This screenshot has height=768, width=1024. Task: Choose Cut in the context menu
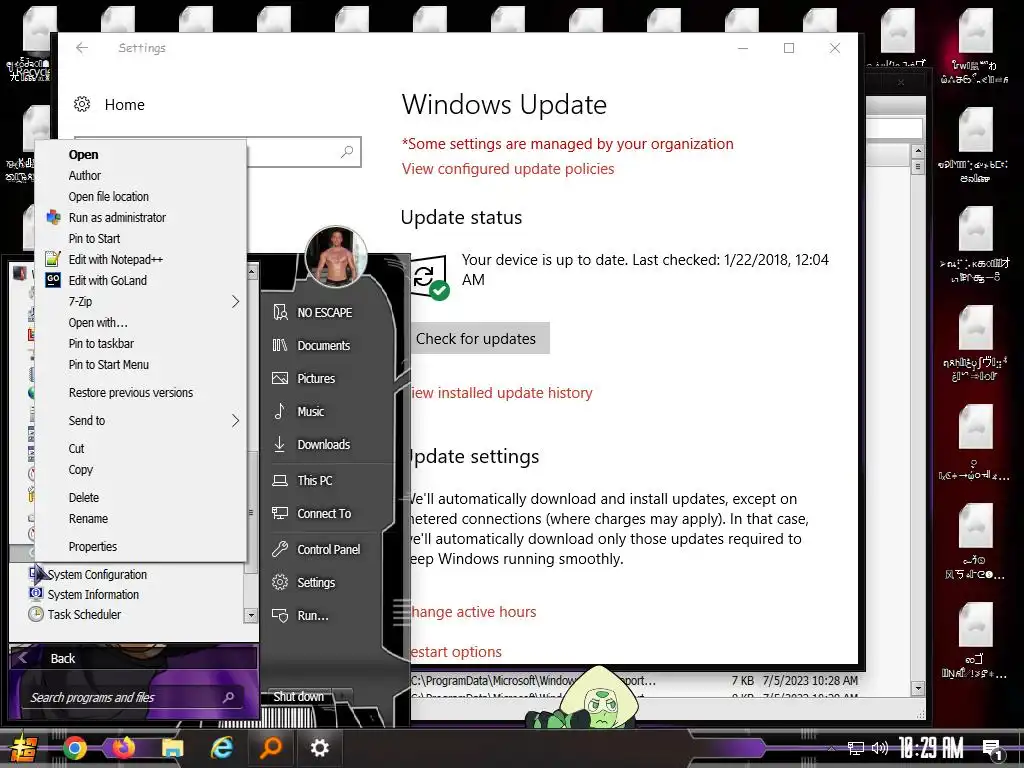coord(140,449)
